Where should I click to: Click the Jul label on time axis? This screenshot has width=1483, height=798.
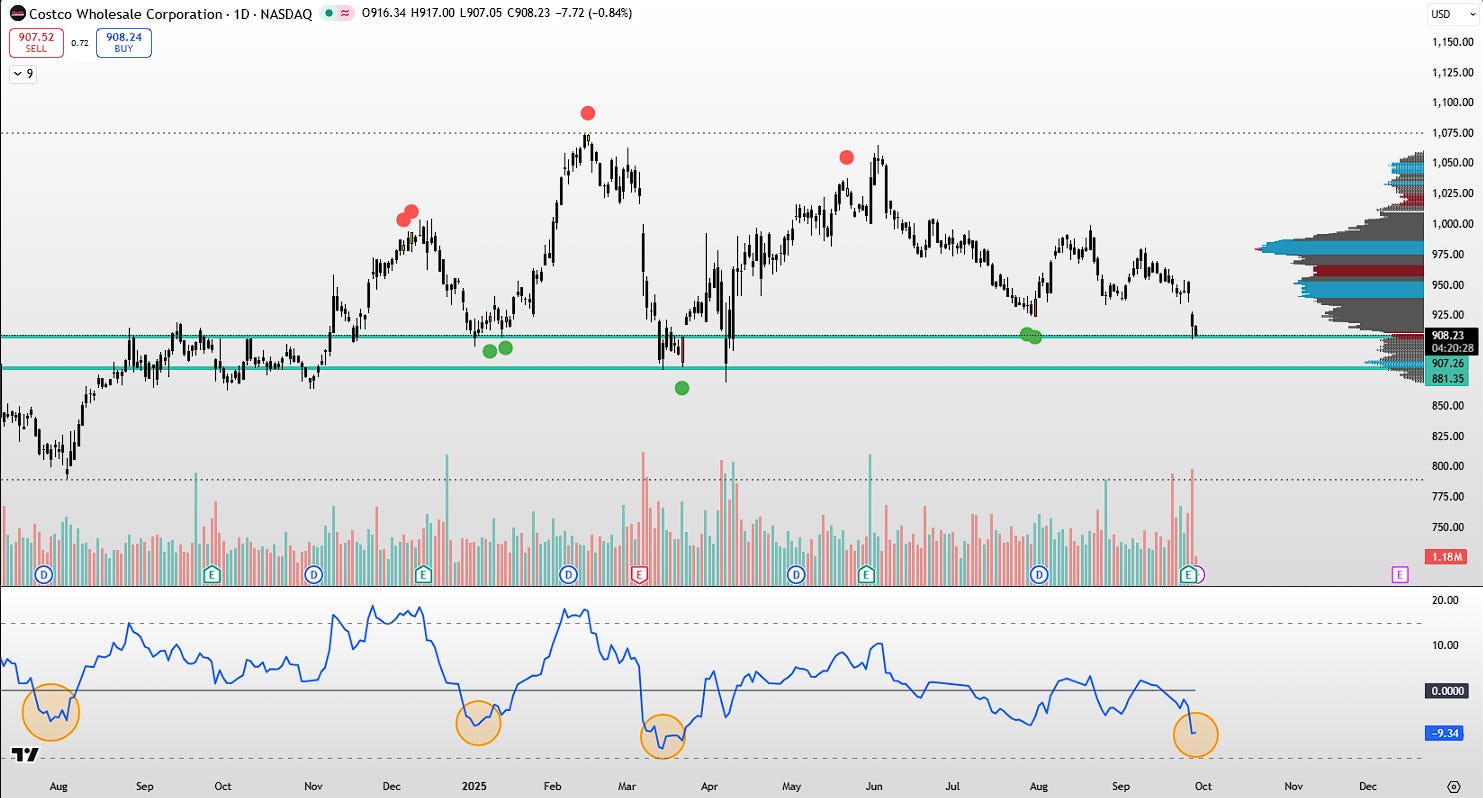pyautogui.click(x=954, y=786)
